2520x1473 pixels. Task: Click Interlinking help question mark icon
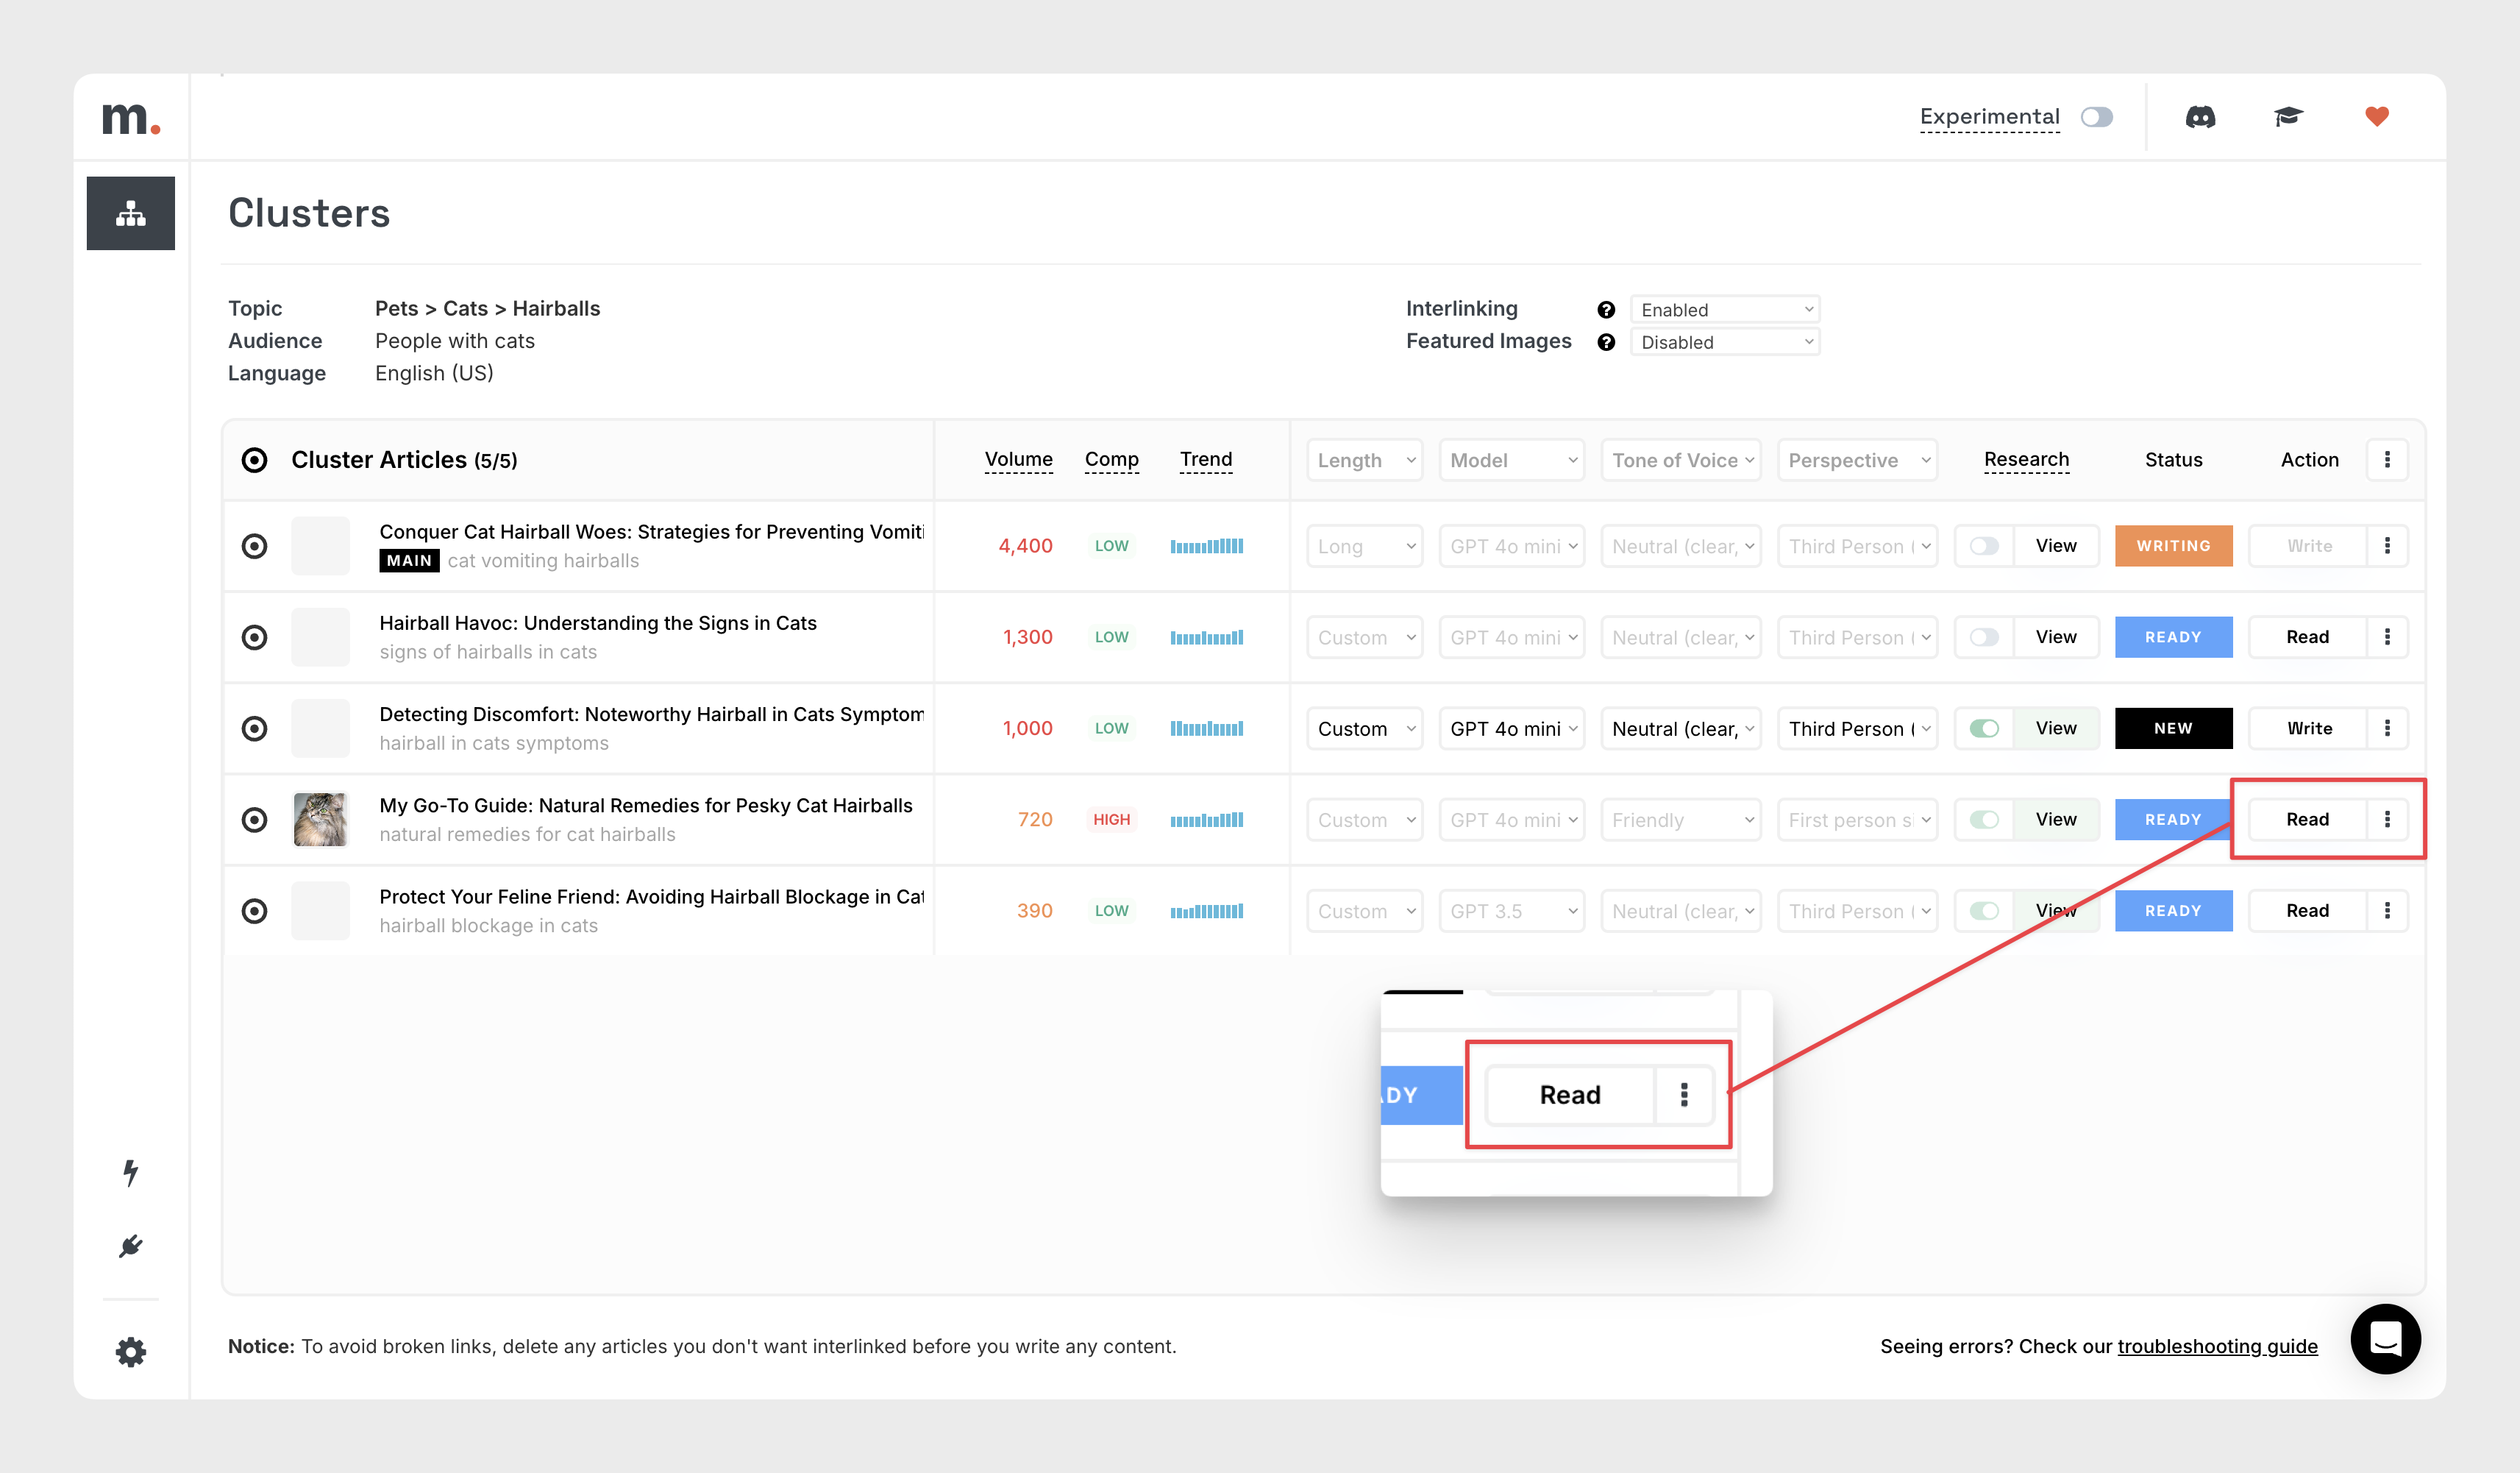(x=1606, y=310)
